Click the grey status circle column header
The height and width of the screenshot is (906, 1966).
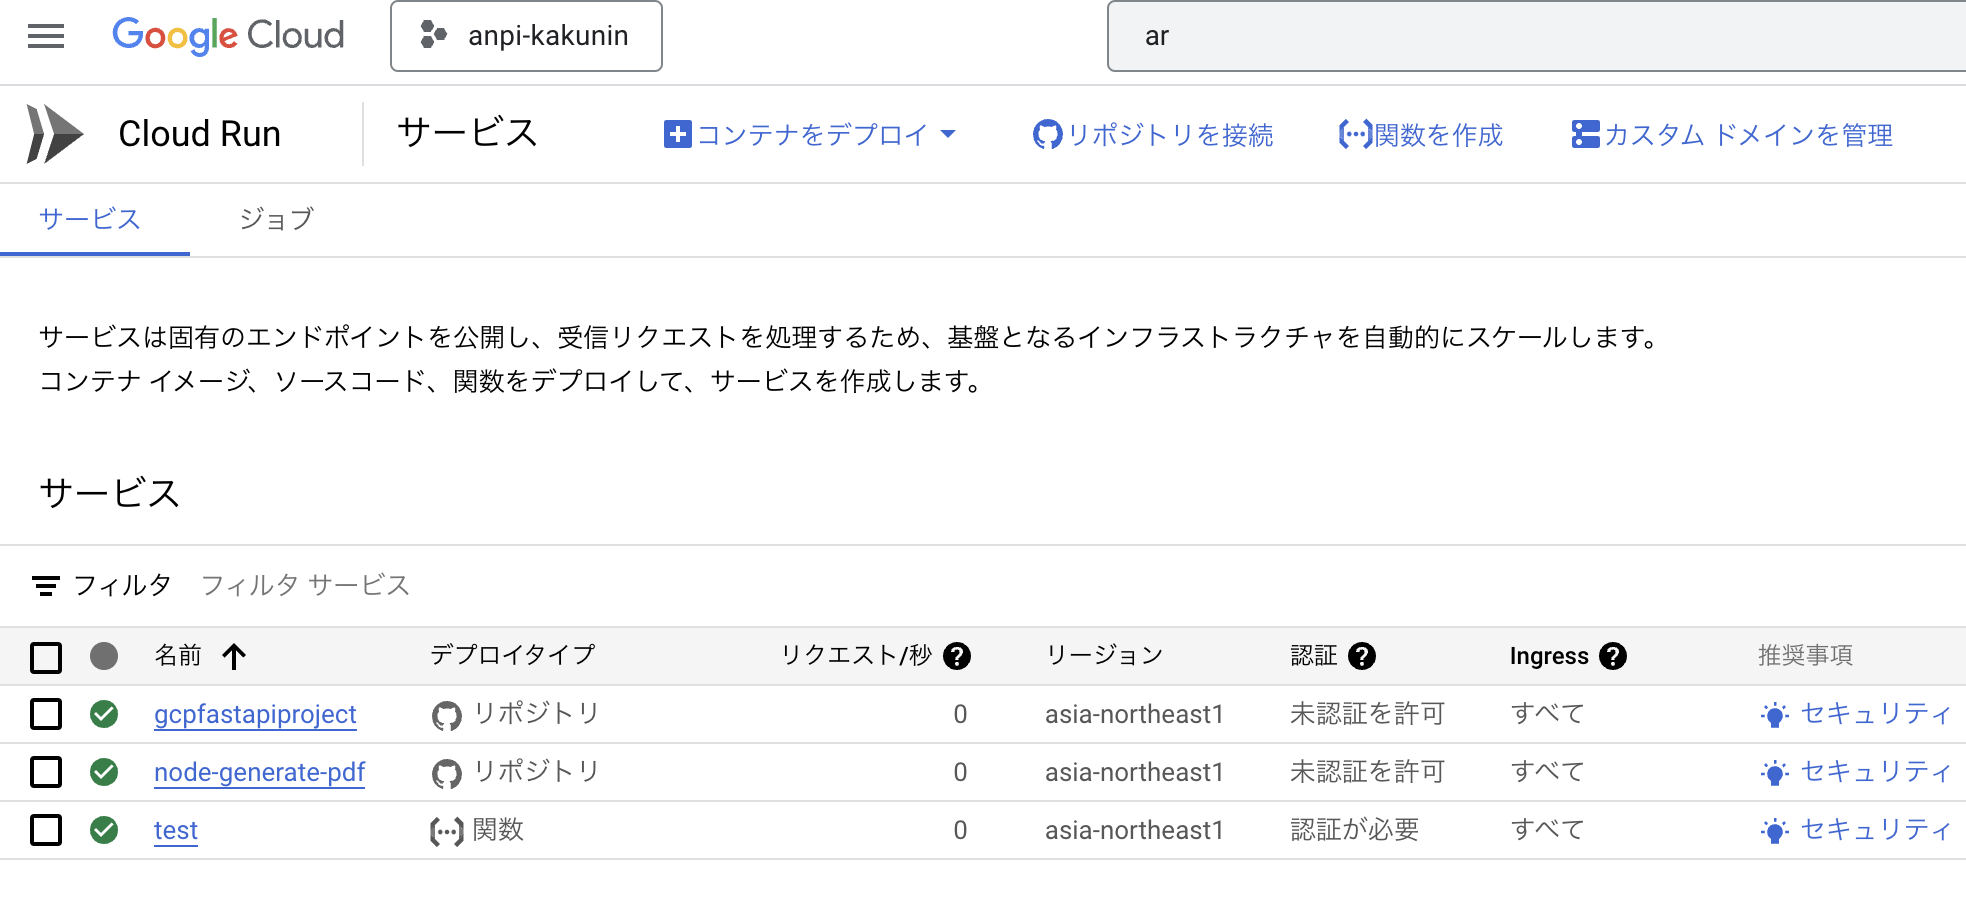[104, 656]
